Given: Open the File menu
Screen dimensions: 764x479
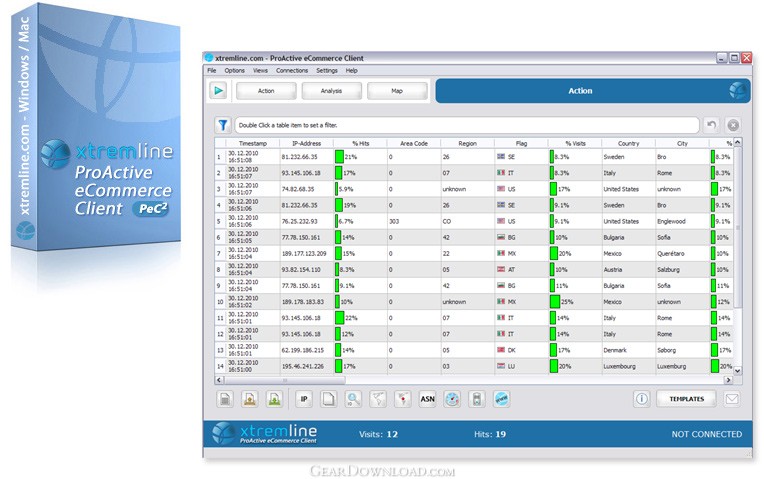Looking at the screenshot, I should 212,71.
